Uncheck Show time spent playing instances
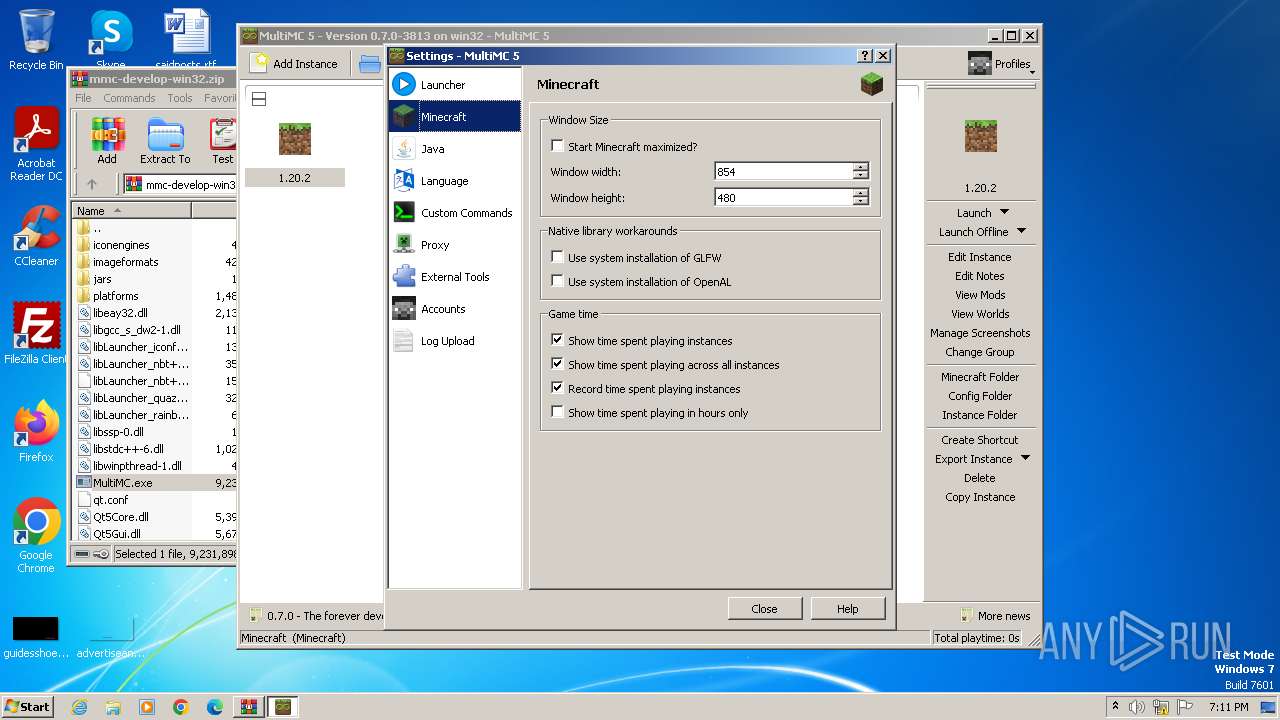This screenshot has height=720, width=1280. coord(557,340)
